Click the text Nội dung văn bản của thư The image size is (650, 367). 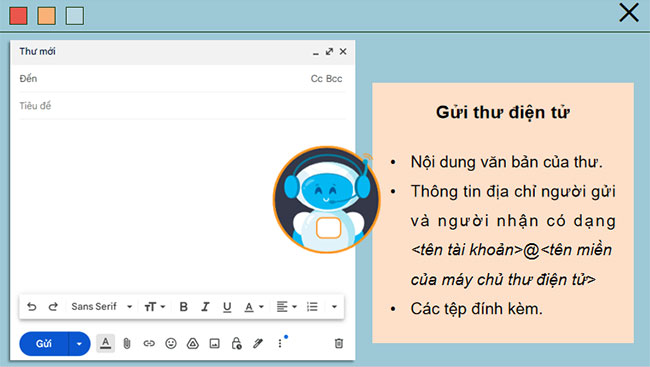click(x=506, y=162)
